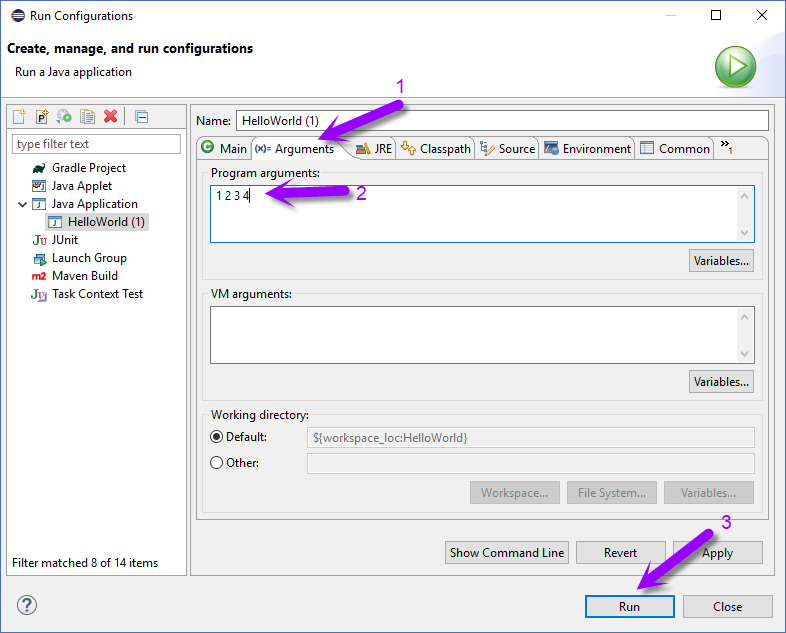The width and height of the screenshot is (786, 633).
Task: Open the Classpath tab
Action: (x=436, y=149)
